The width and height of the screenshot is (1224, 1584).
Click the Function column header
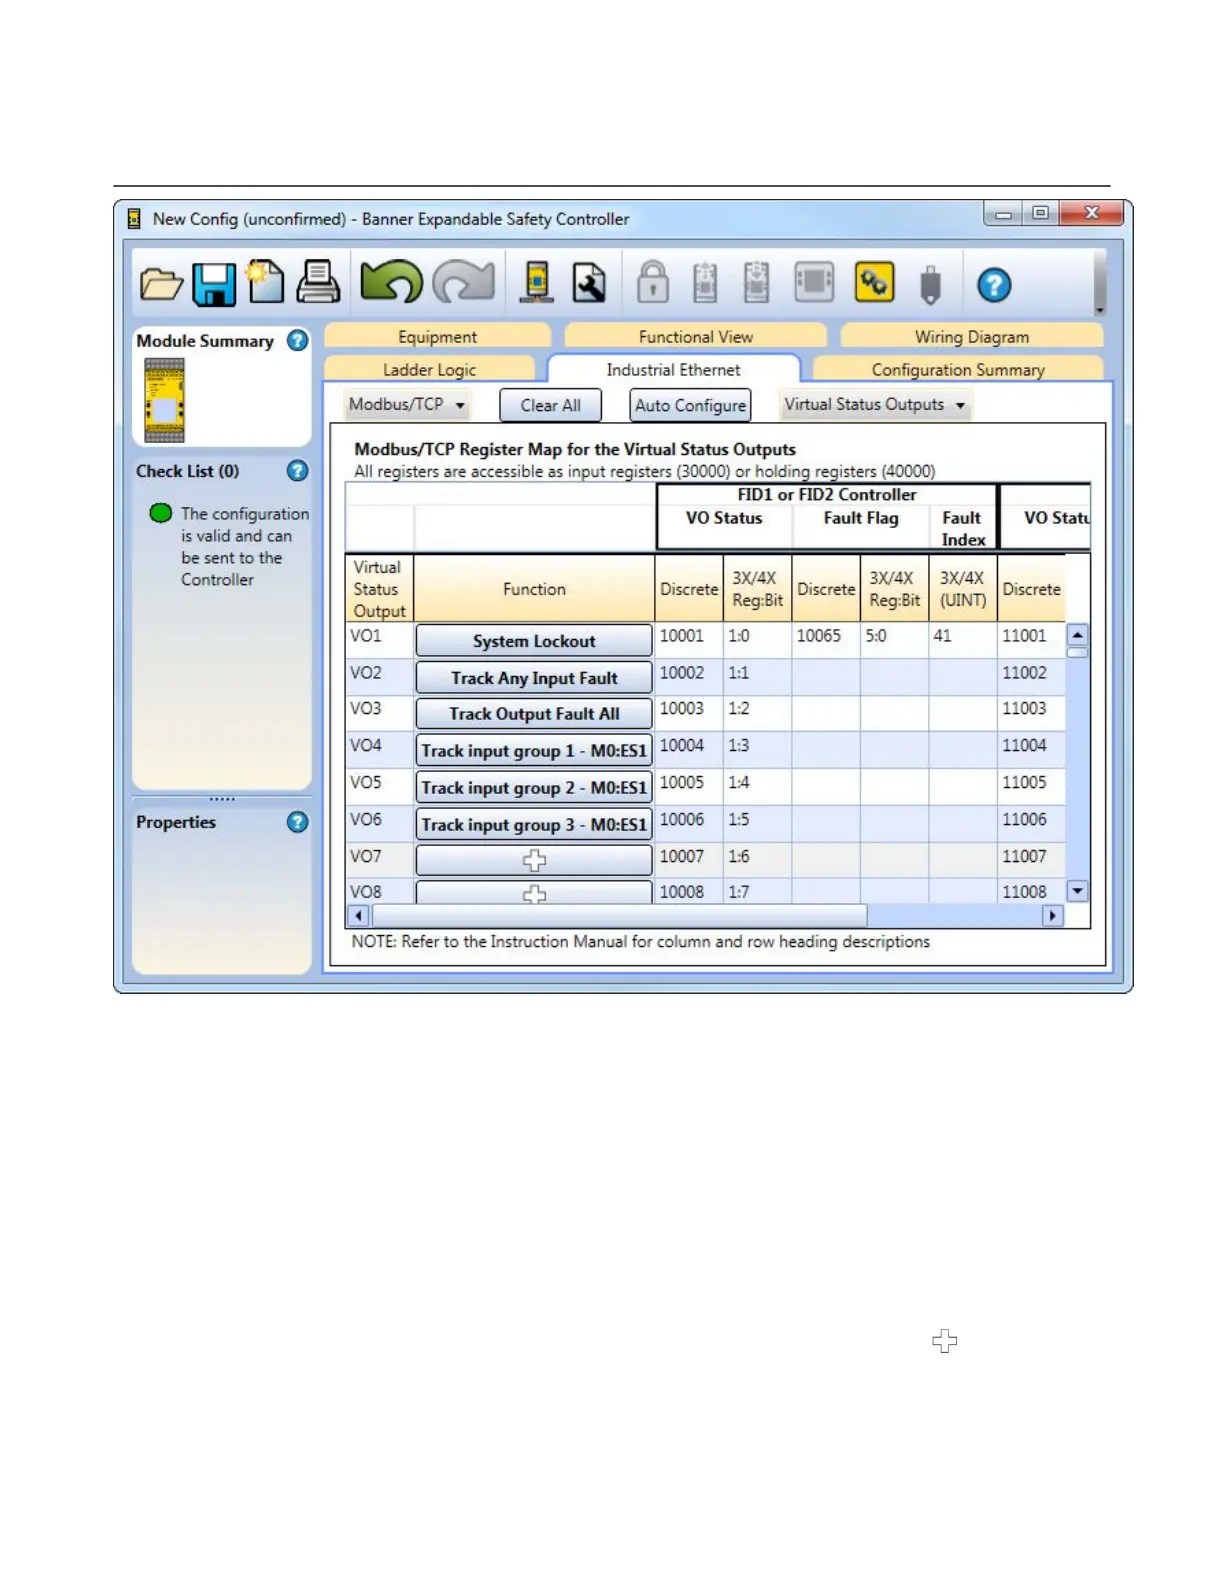534,589
